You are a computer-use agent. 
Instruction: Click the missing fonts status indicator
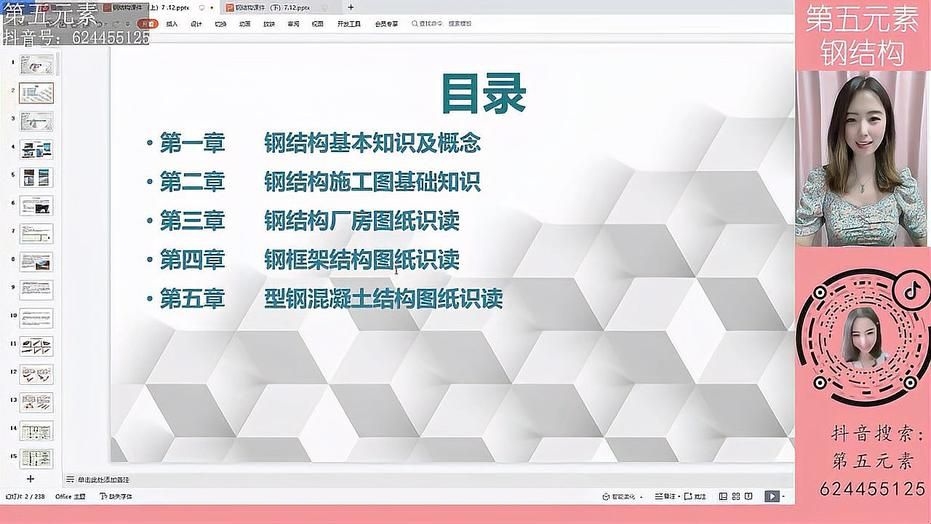116,497
